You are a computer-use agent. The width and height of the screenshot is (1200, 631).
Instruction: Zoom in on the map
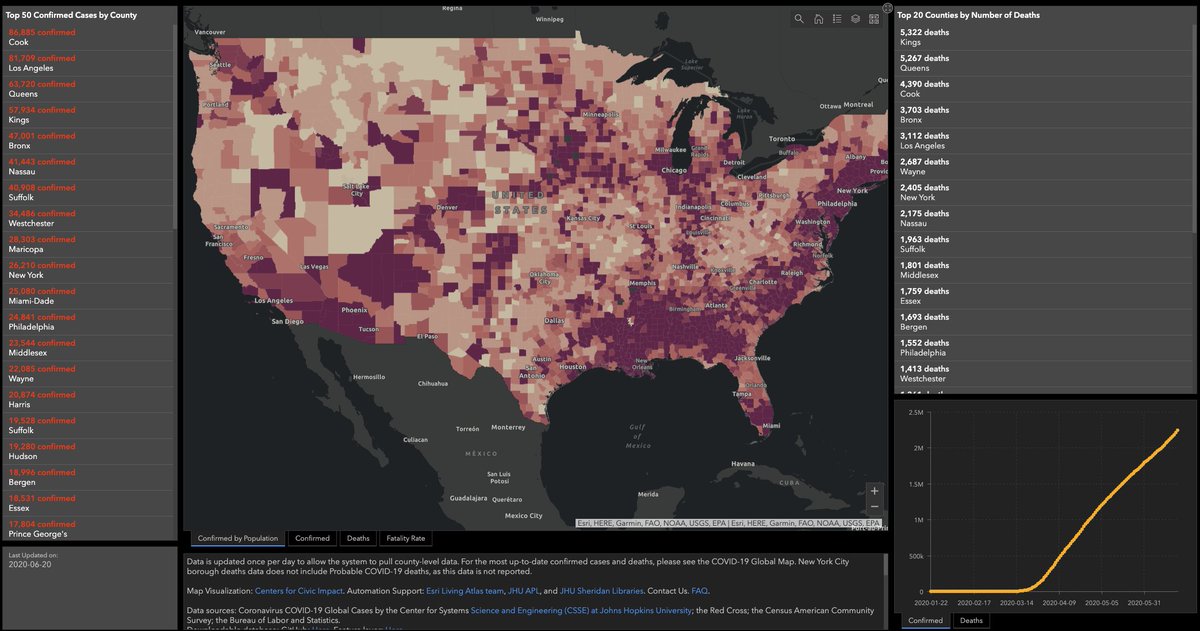pyautogui.click(x=875, y=491)
